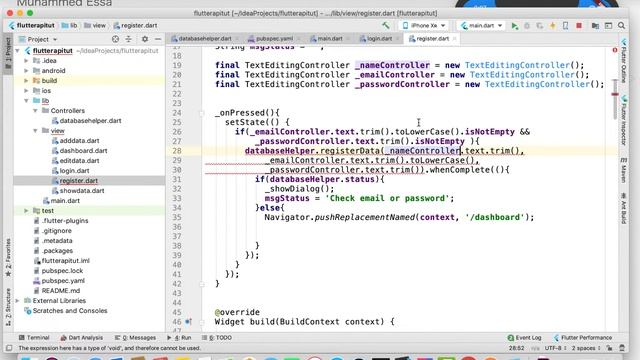The image size is (640, 360).
Task: Expand the test folder
Action: click(27, 211)
